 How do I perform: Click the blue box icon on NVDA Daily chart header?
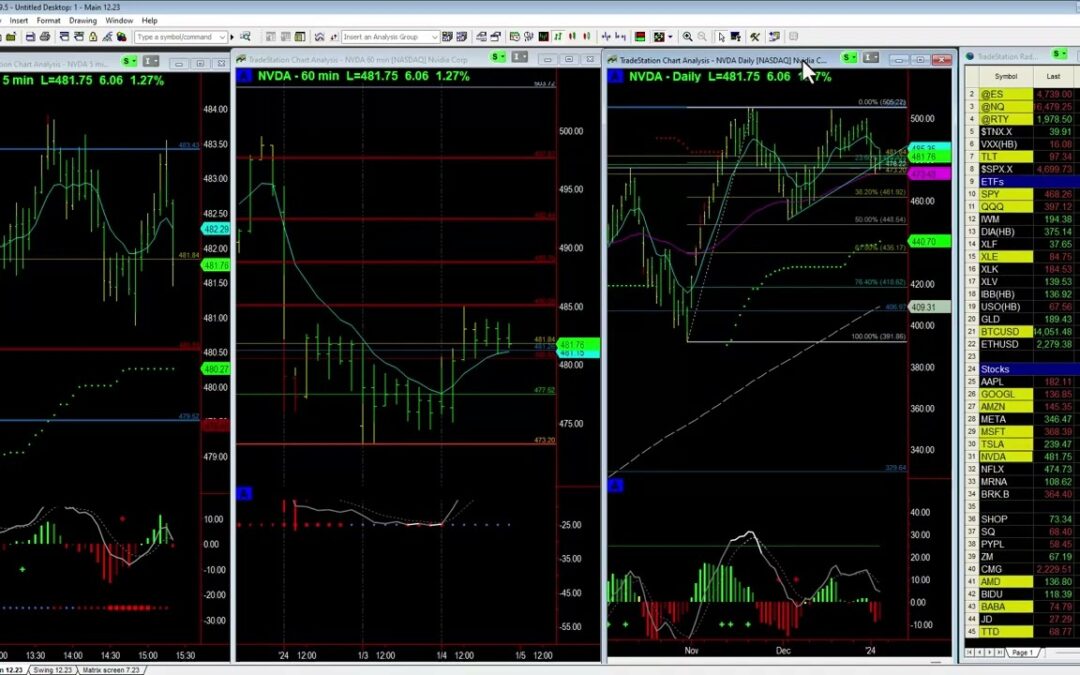tap(614, 76)
